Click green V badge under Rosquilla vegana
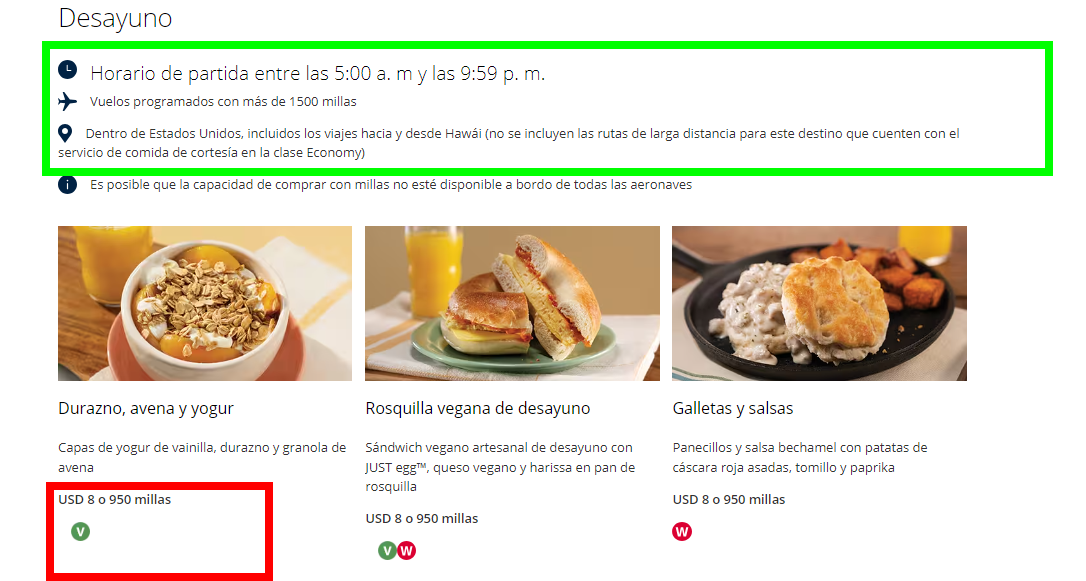This screenshot has height=581, width=1086. (x=387, y=551)
